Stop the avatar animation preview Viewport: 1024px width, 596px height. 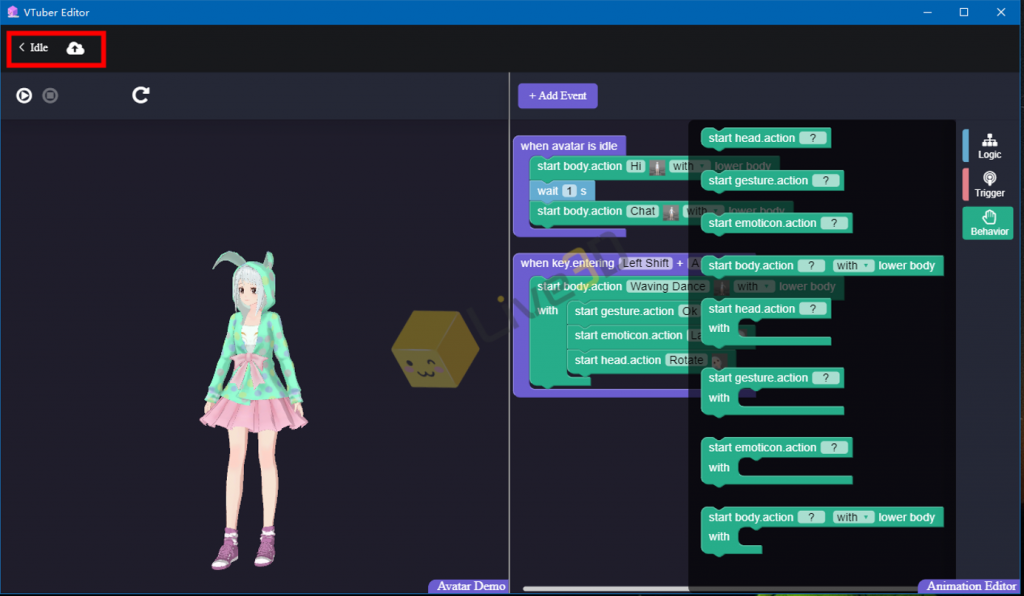(x=50, y=96)
